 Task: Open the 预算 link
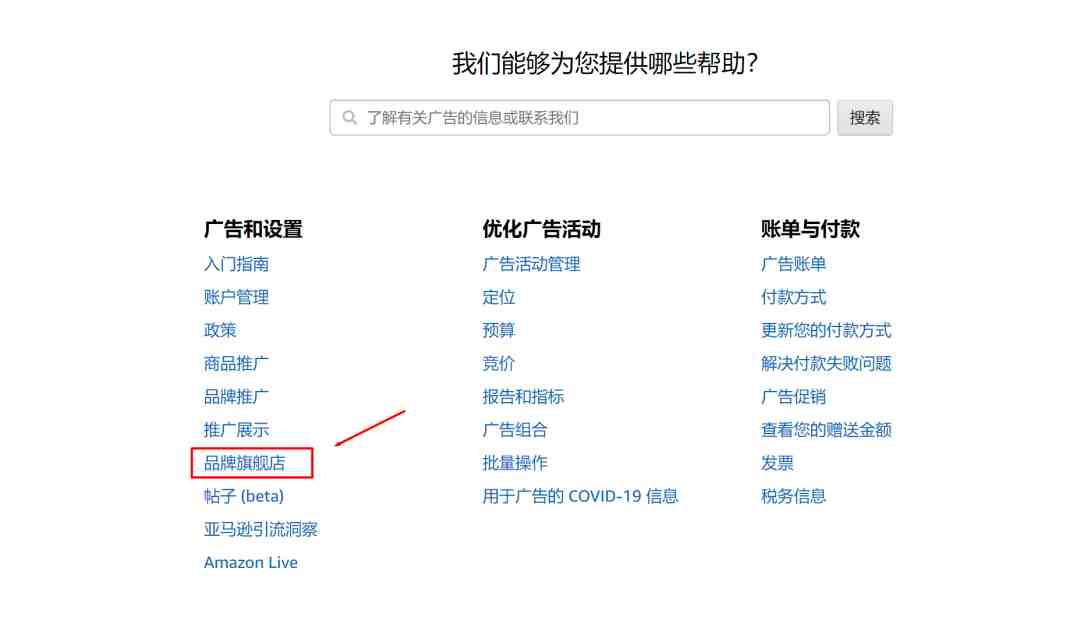[499, 330]
